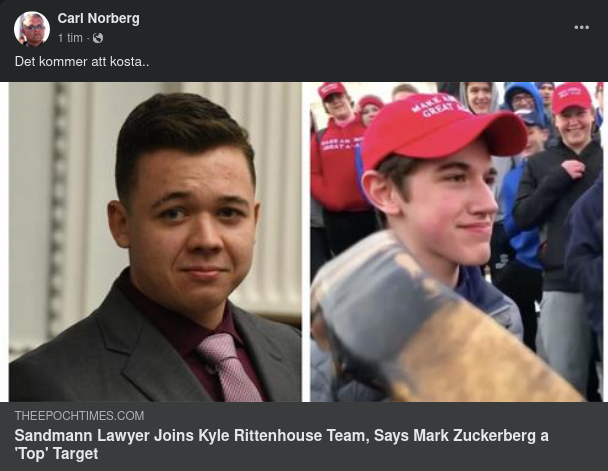Visit Carl Norberg's profile via name
Viewport: 608px width, 471px height.
pyautogui.click(x=98, y=18)
